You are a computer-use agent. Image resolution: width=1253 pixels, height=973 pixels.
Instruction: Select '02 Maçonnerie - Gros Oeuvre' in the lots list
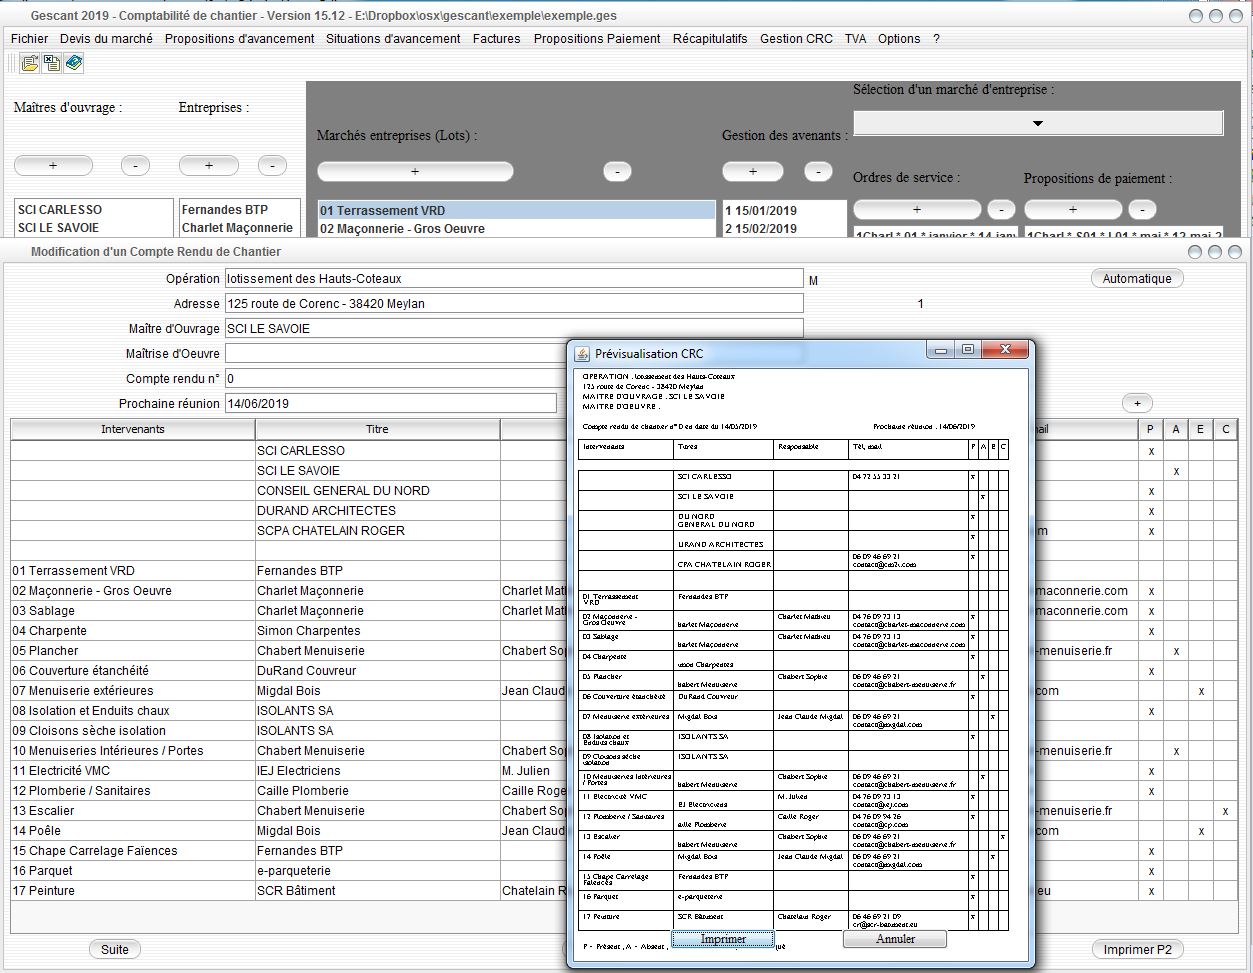coord(517,229)
